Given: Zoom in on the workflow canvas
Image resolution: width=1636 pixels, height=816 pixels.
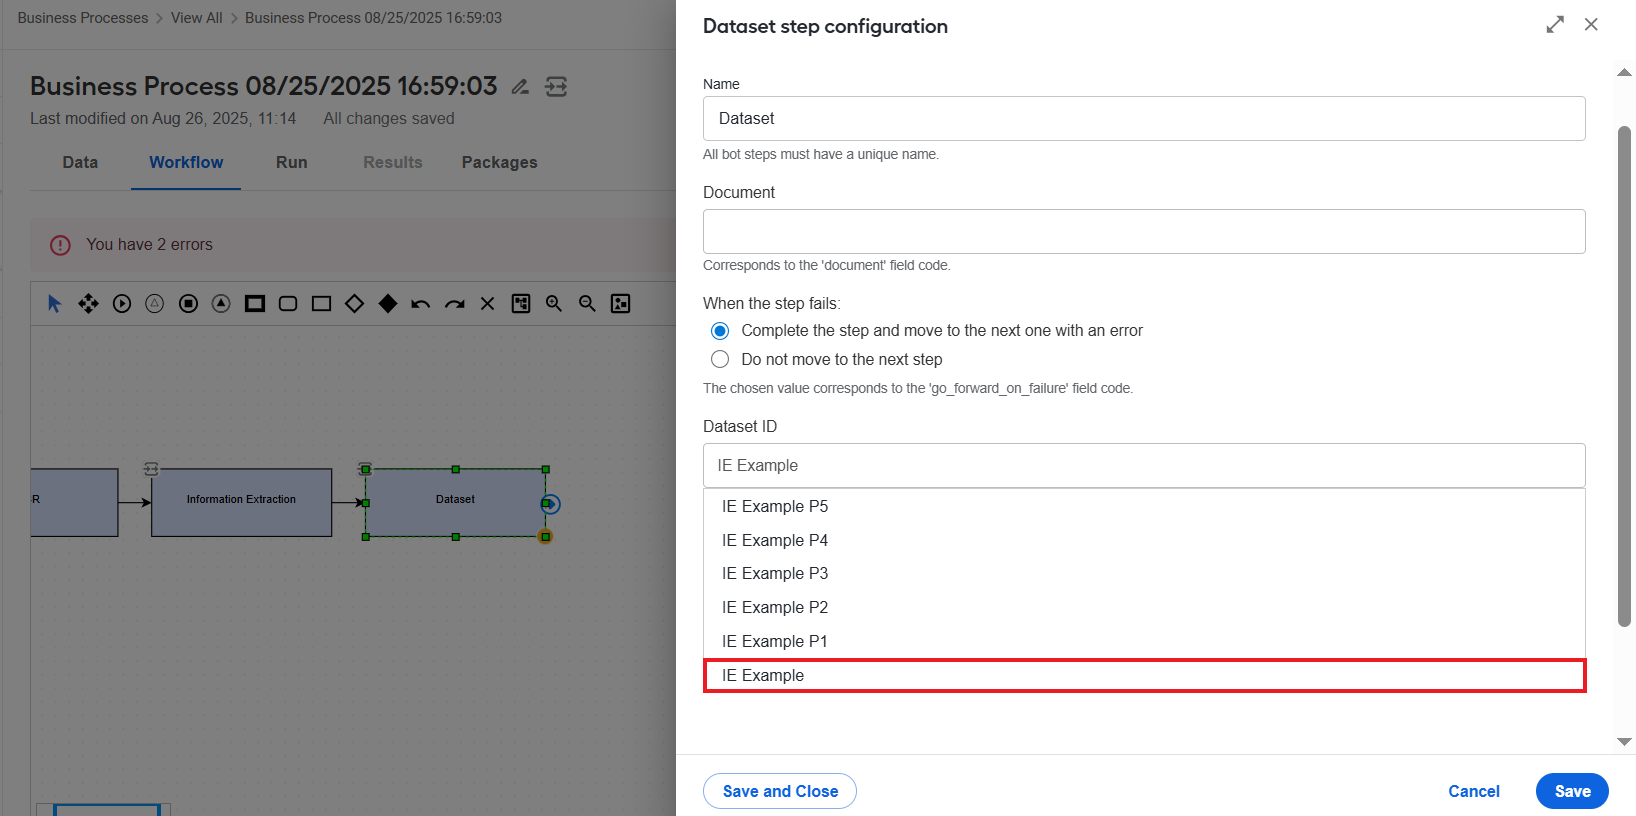Looking at the screenshot, I should tap(554, 304).
